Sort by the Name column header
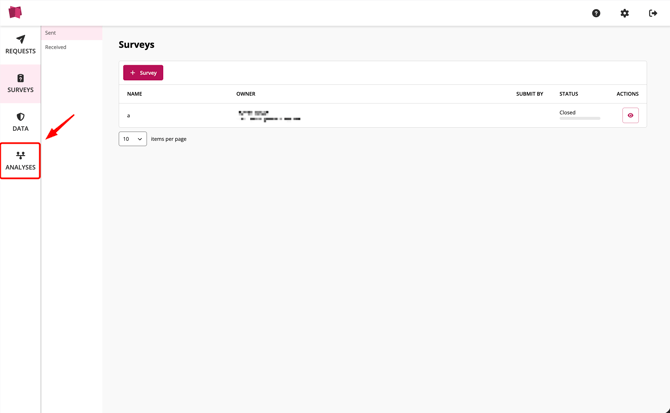 [x=134, y=94]
